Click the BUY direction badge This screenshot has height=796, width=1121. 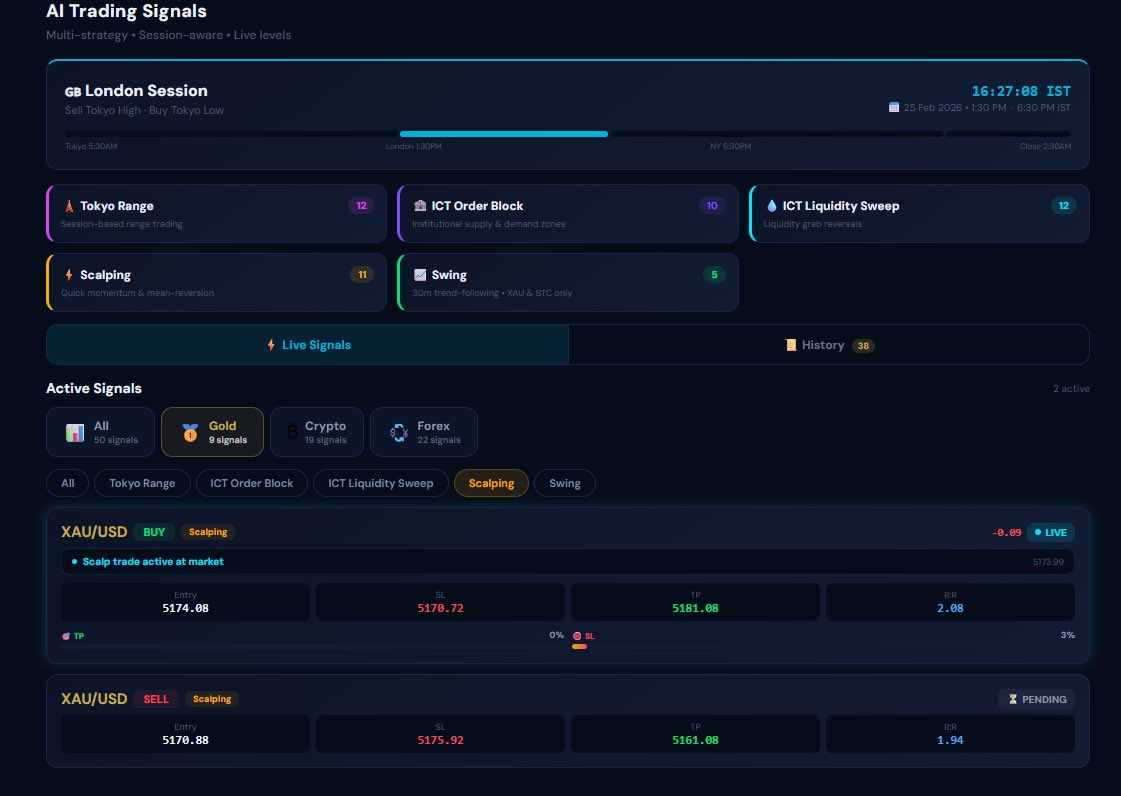[x=154, y=532]
